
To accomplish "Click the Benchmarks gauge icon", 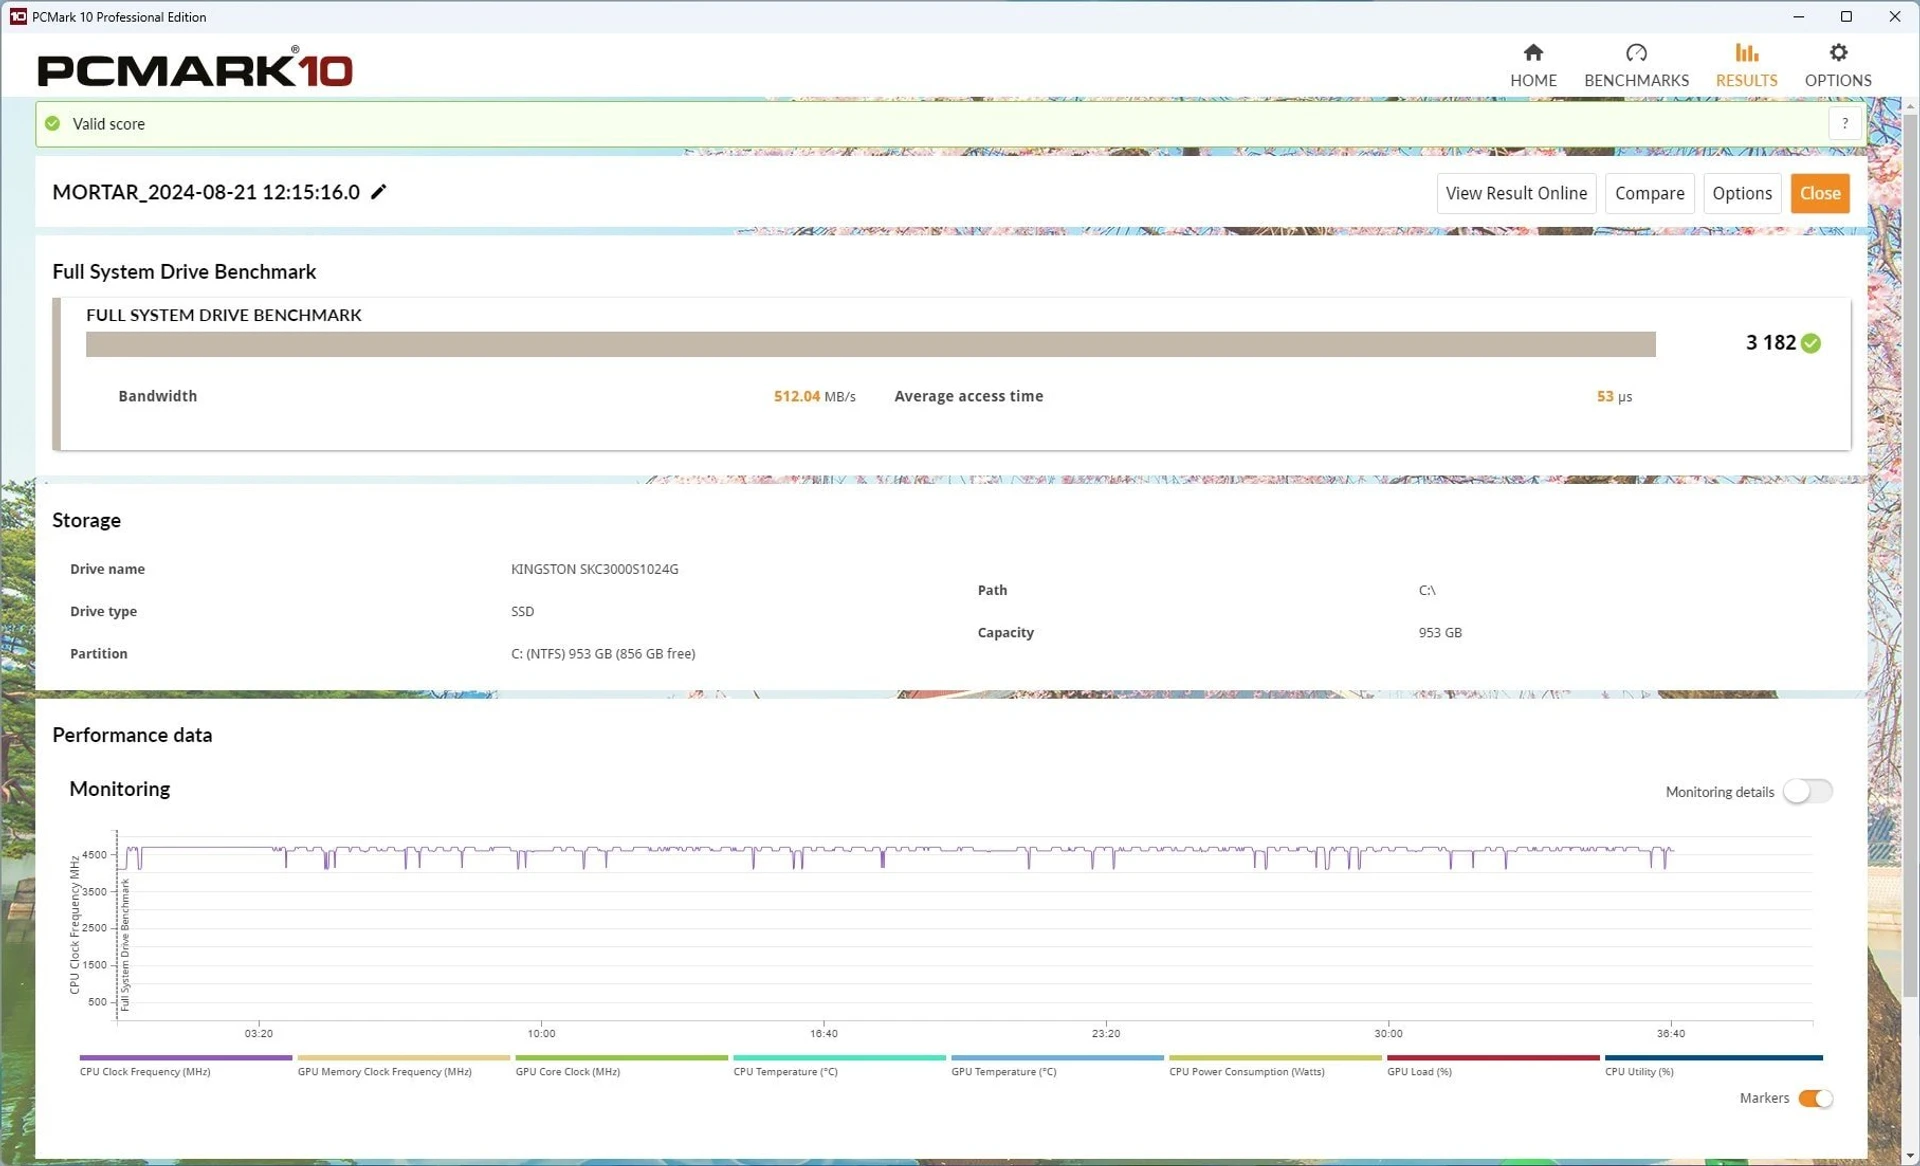I will (1636, 53).
